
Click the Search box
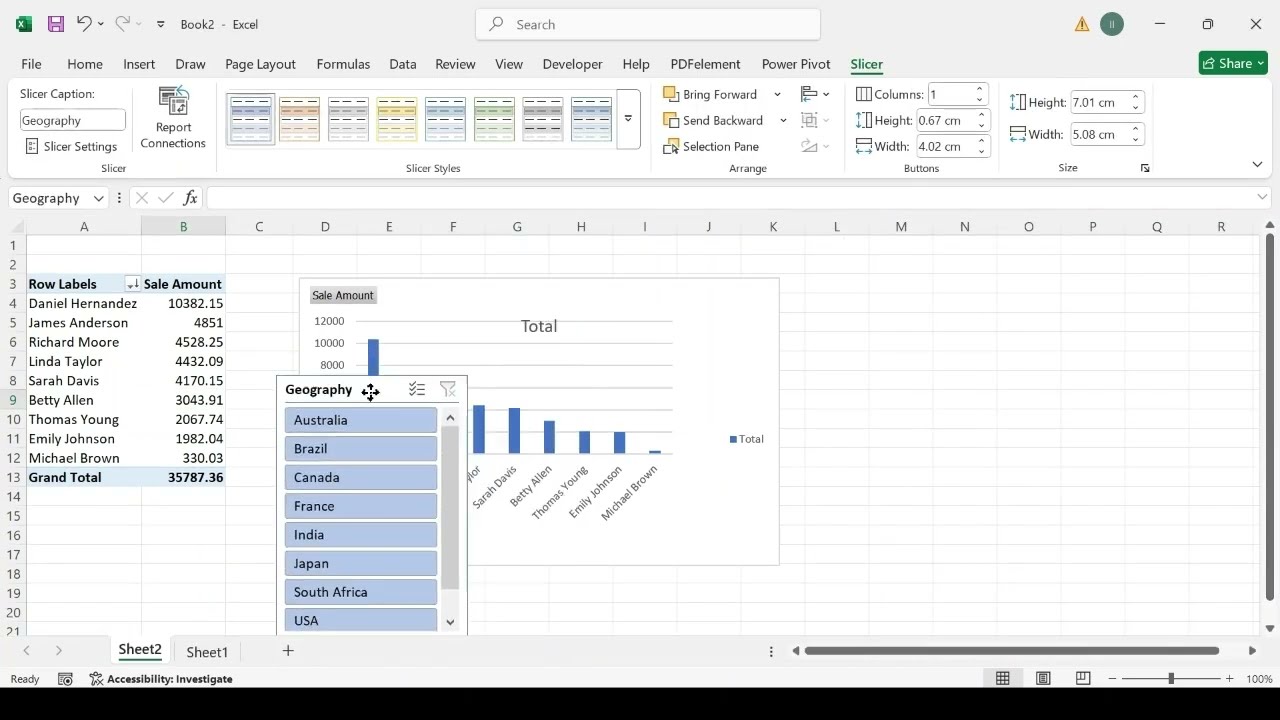point(648,24)
